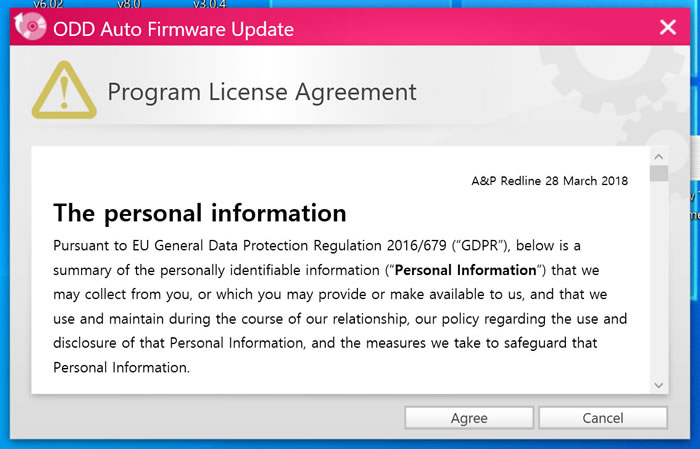Click the license scrollbar thumb

[658, 174]
